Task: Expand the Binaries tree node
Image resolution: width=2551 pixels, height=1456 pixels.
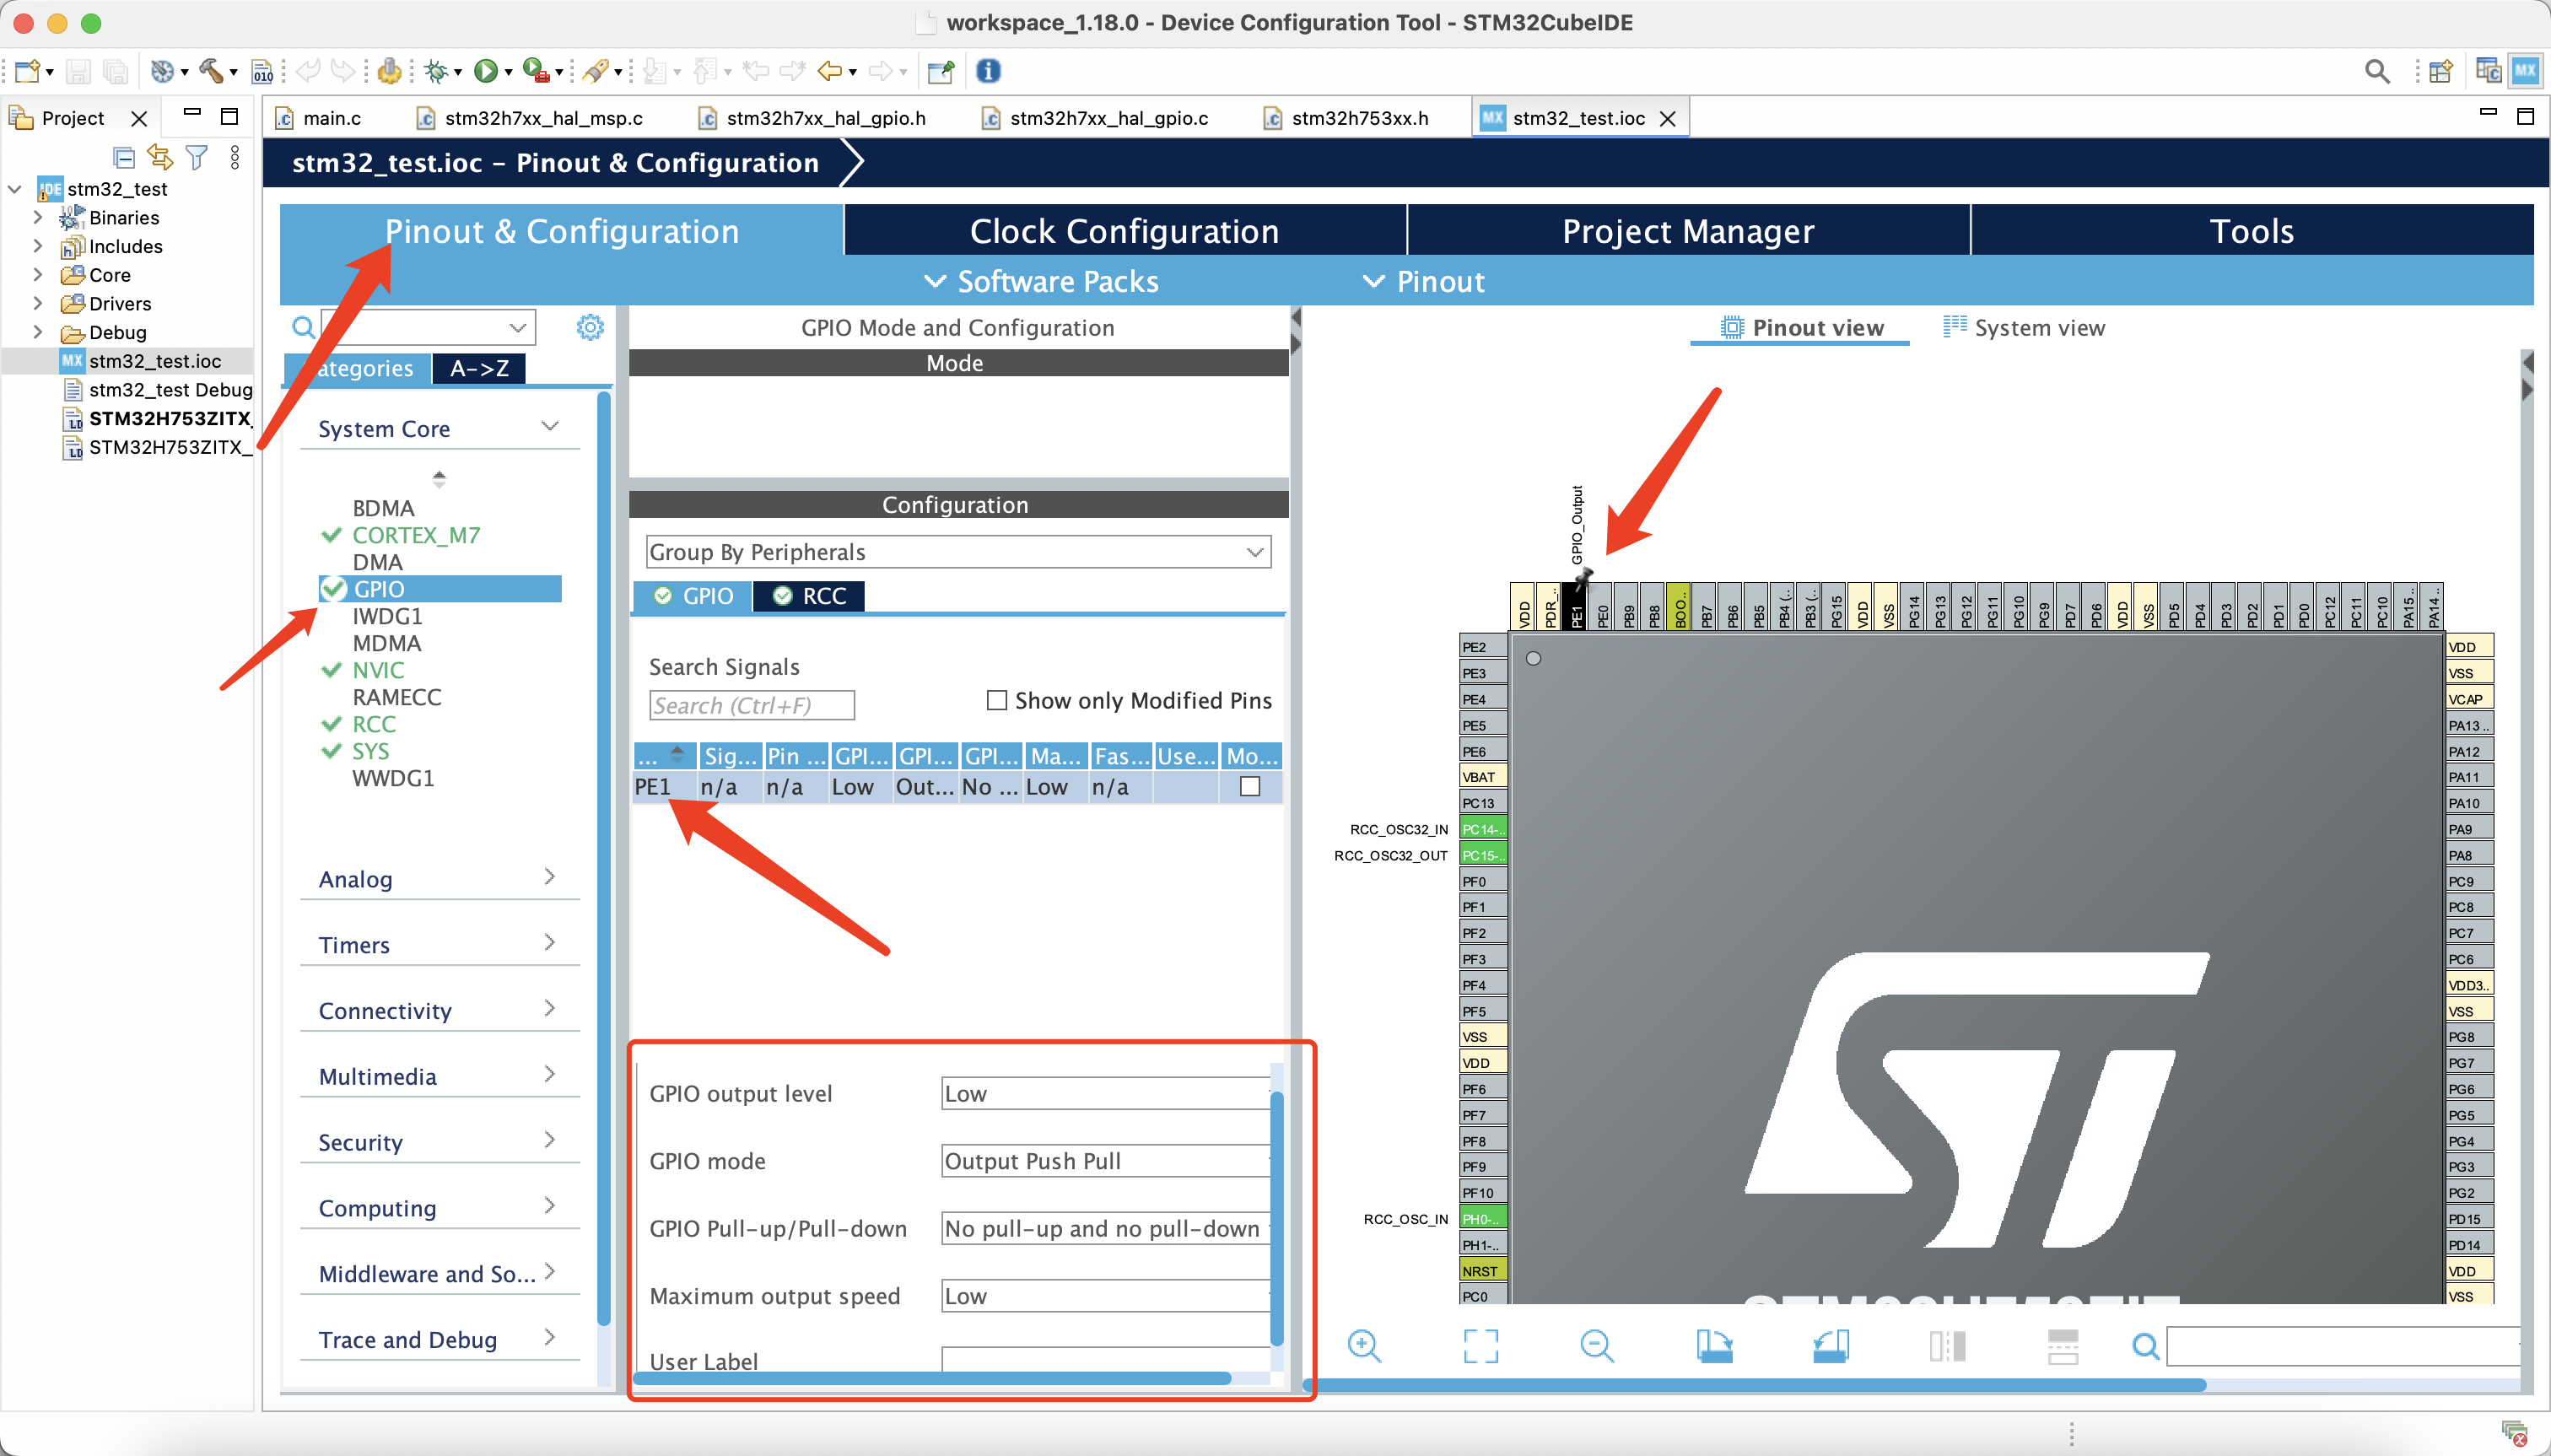Action: 38,217
